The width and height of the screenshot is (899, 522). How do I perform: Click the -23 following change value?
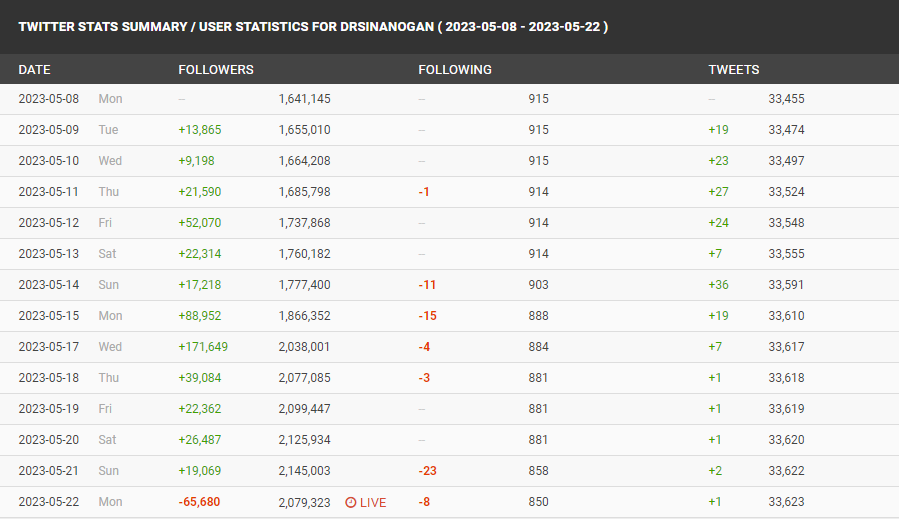point(428,471)
